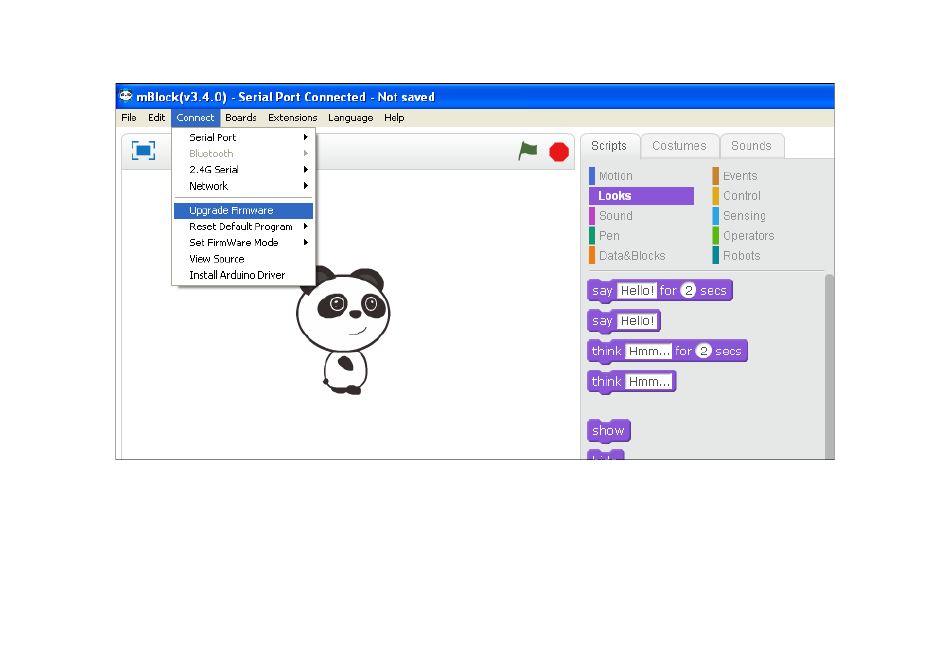950x654 pixels.
Task: Switch to the Sounds tab
Action: [751, 146]
